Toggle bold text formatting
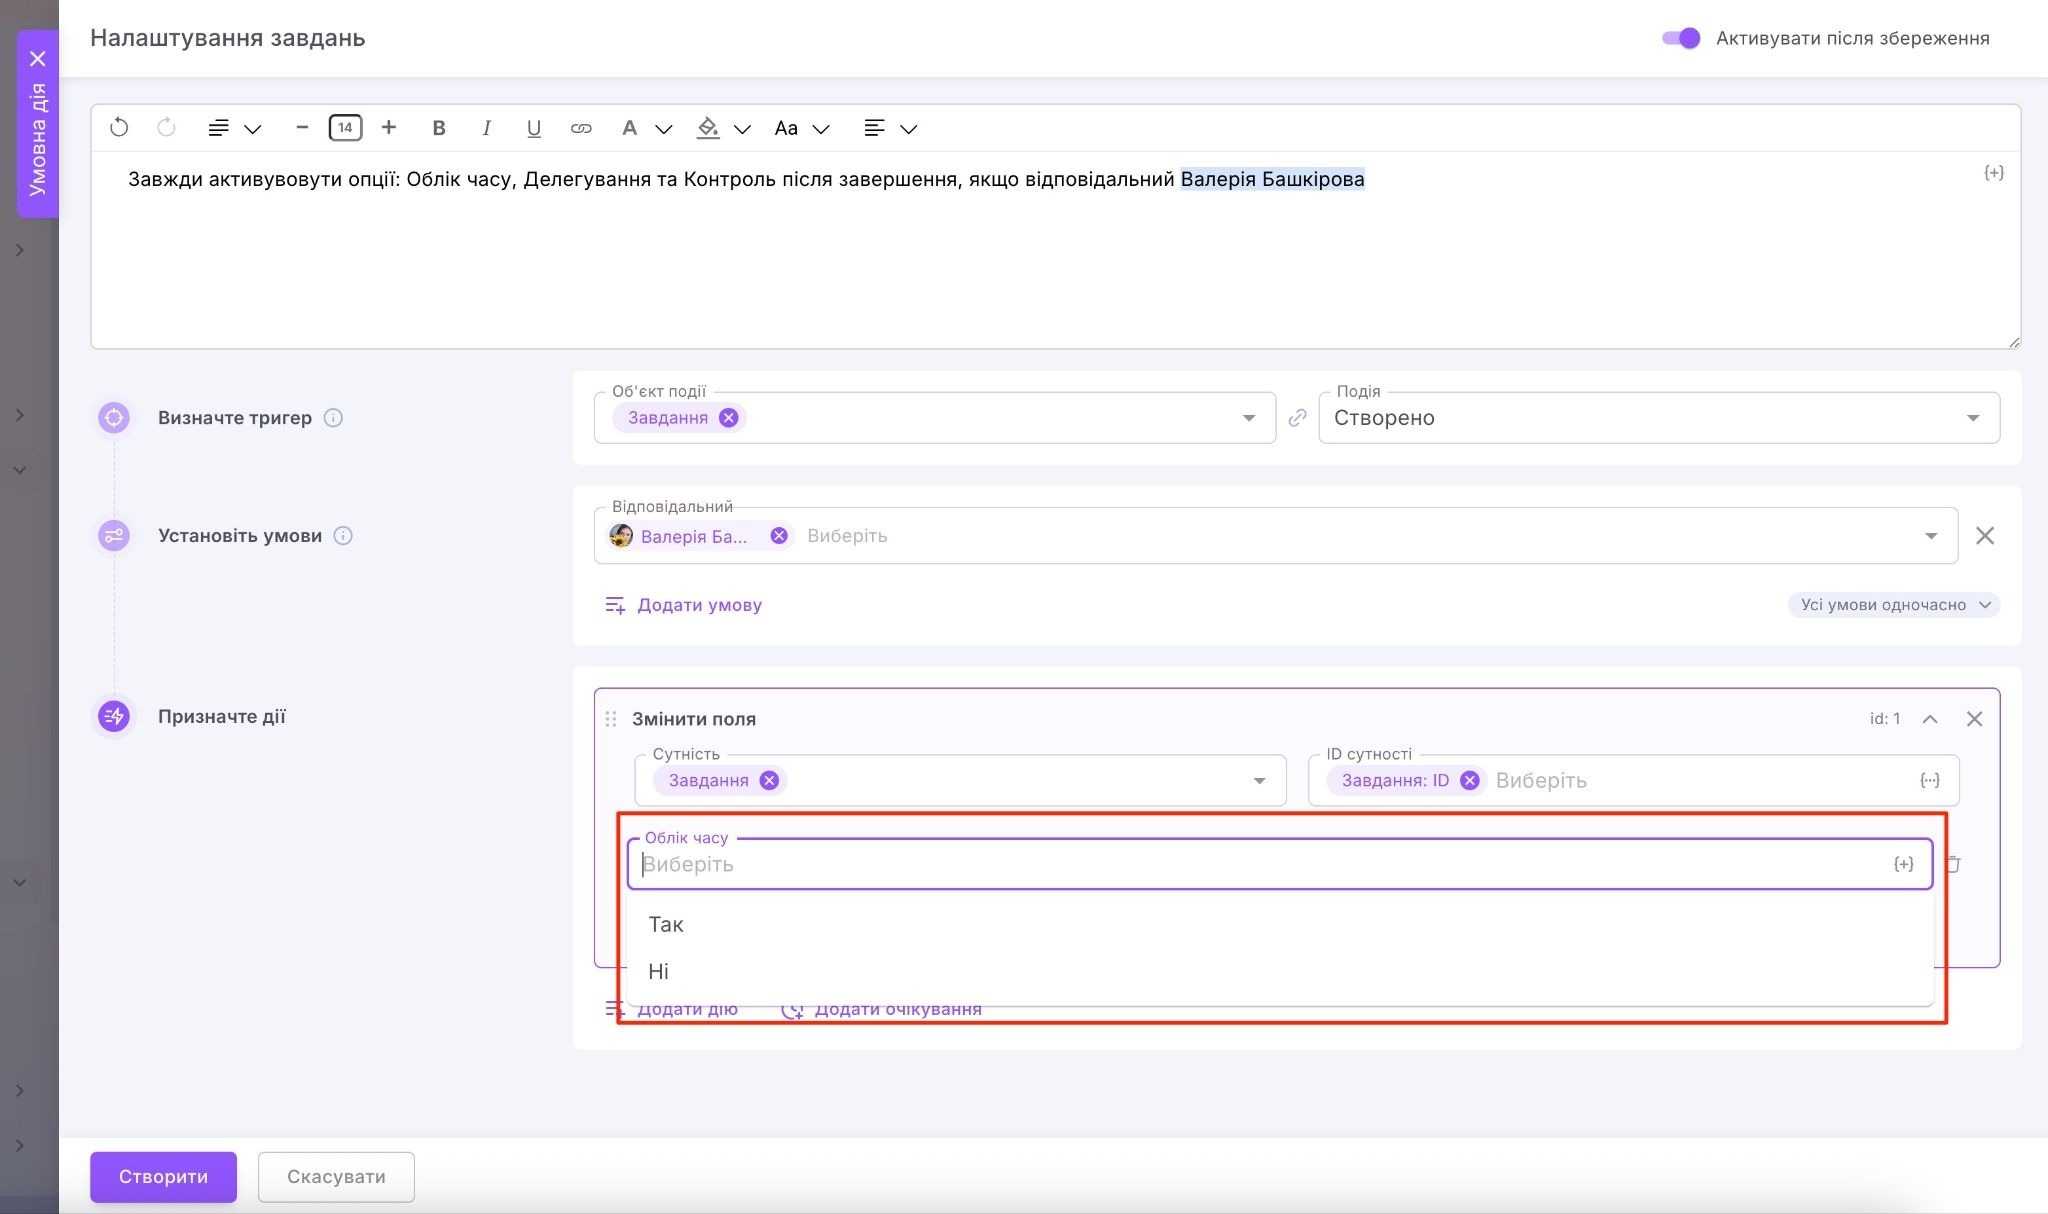 pyautogui.click(x=438, y=128)
